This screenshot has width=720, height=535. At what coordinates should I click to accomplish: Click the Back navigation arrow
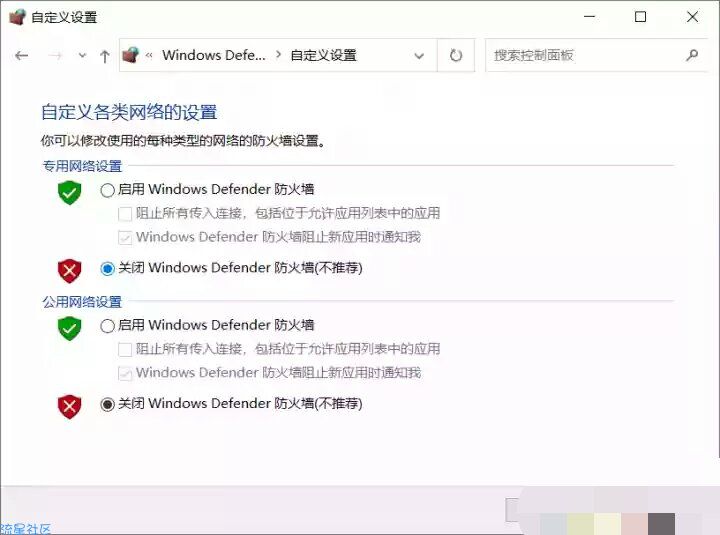point(22,56)
